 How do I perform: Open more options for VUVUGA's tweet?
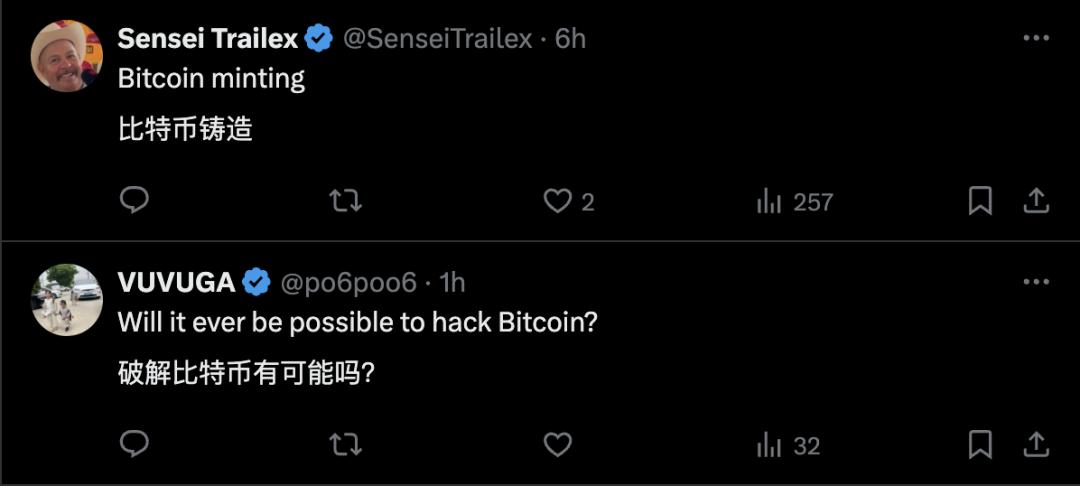(x=1036, y=282)
